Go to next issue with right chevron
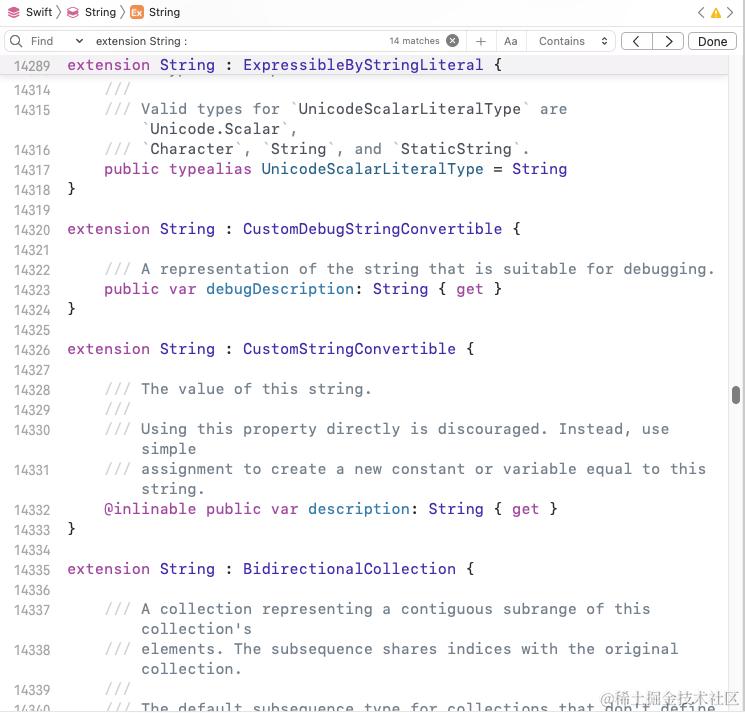 (x=730, y=12)
